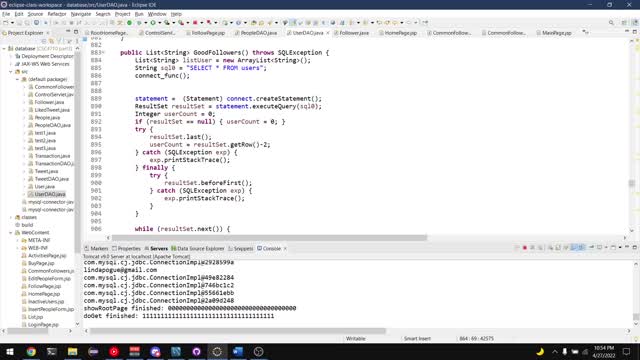
Task: Open the Properties view tab
Action: point(126,248)
